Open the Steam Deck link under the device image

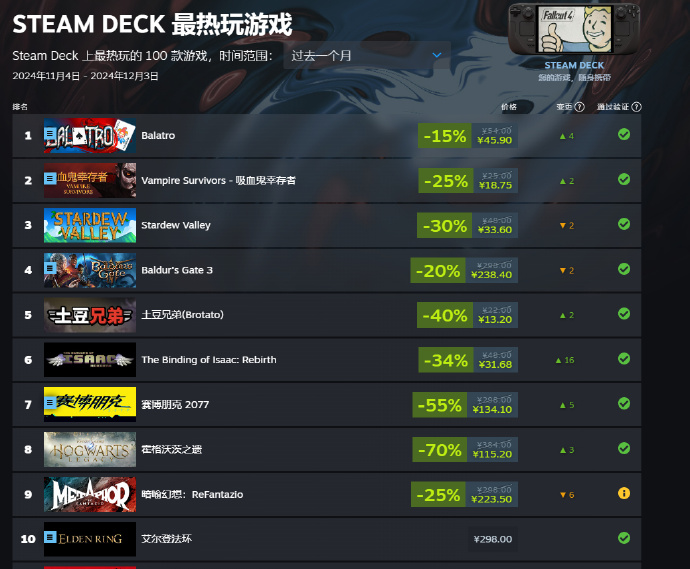[x=574, y=66]
